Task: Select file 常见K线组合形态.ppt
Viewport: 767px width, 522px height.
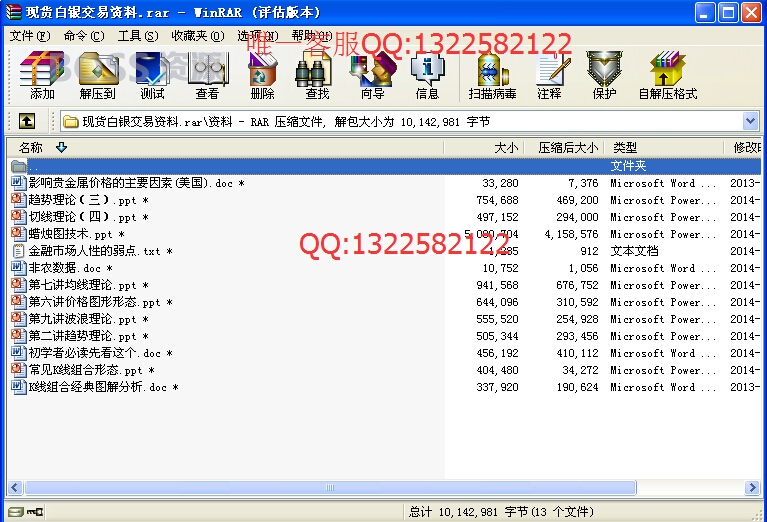Action: (91, 370)
